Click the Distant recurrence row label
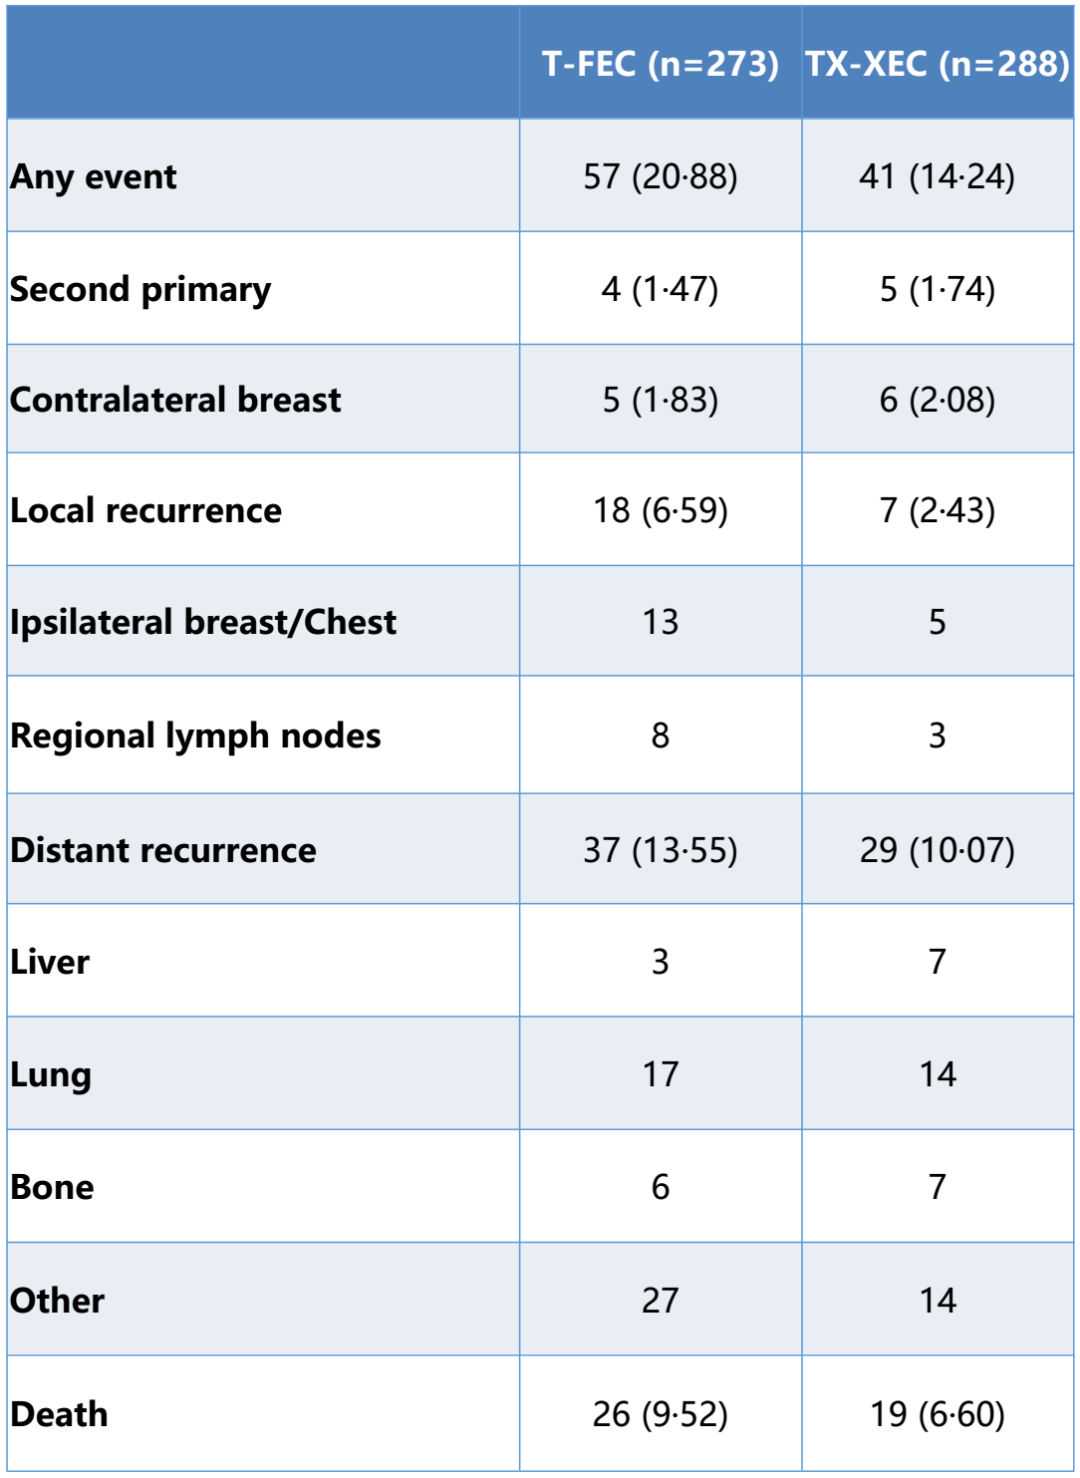1080x1478 pixels. coord(163,850)
